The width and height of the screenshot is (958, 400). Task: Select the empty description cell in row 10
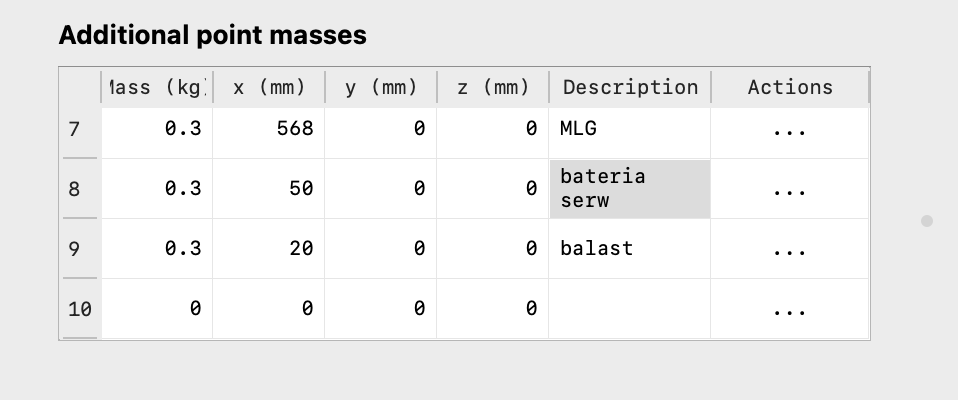629,309
